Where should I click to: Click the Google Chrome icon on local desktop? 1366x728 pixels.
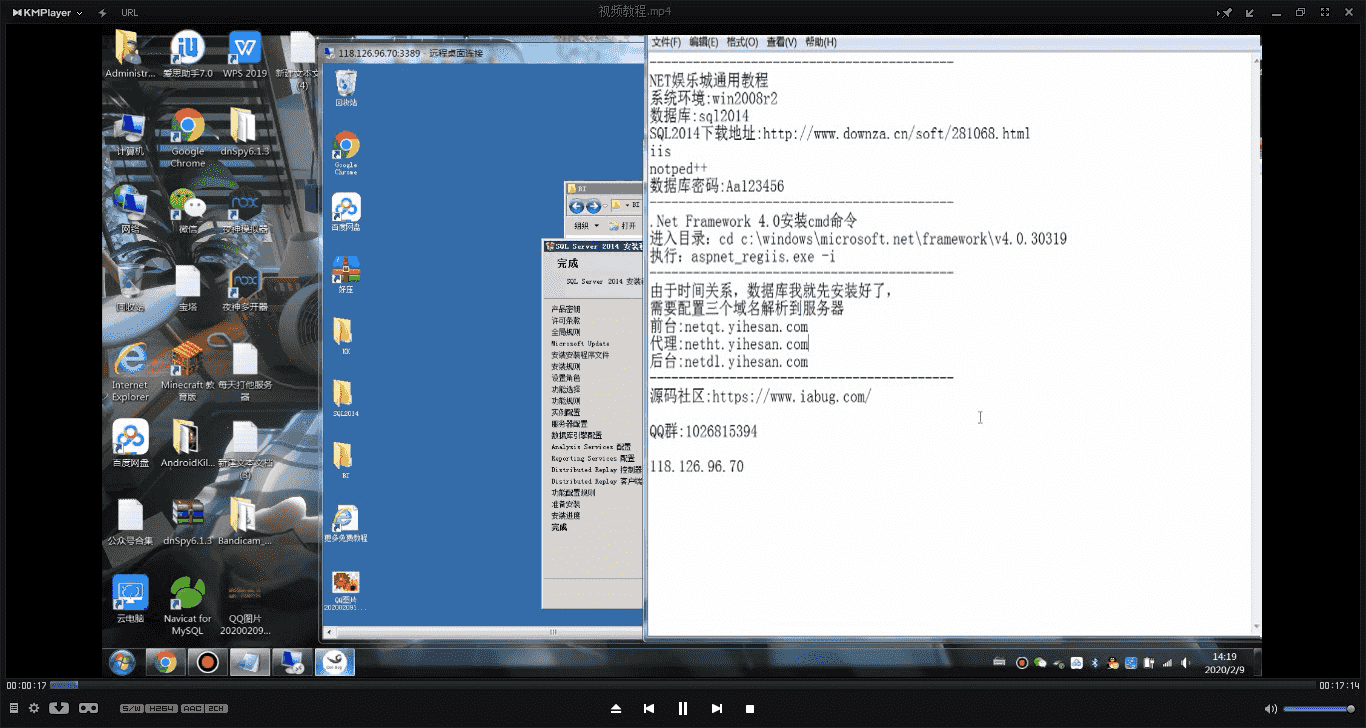(187, 138)
